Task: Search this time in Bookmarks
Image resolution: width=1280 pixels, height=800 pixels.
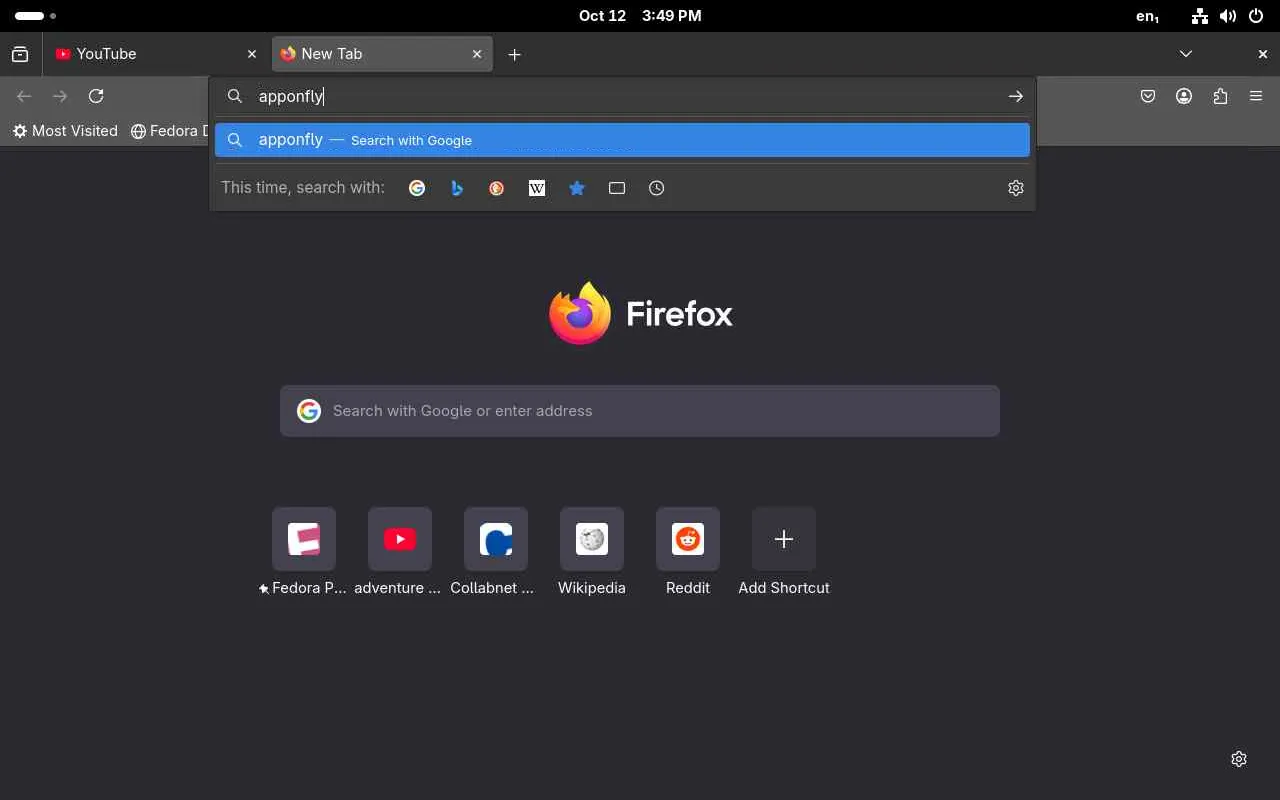Action: [x=577, y=188]
